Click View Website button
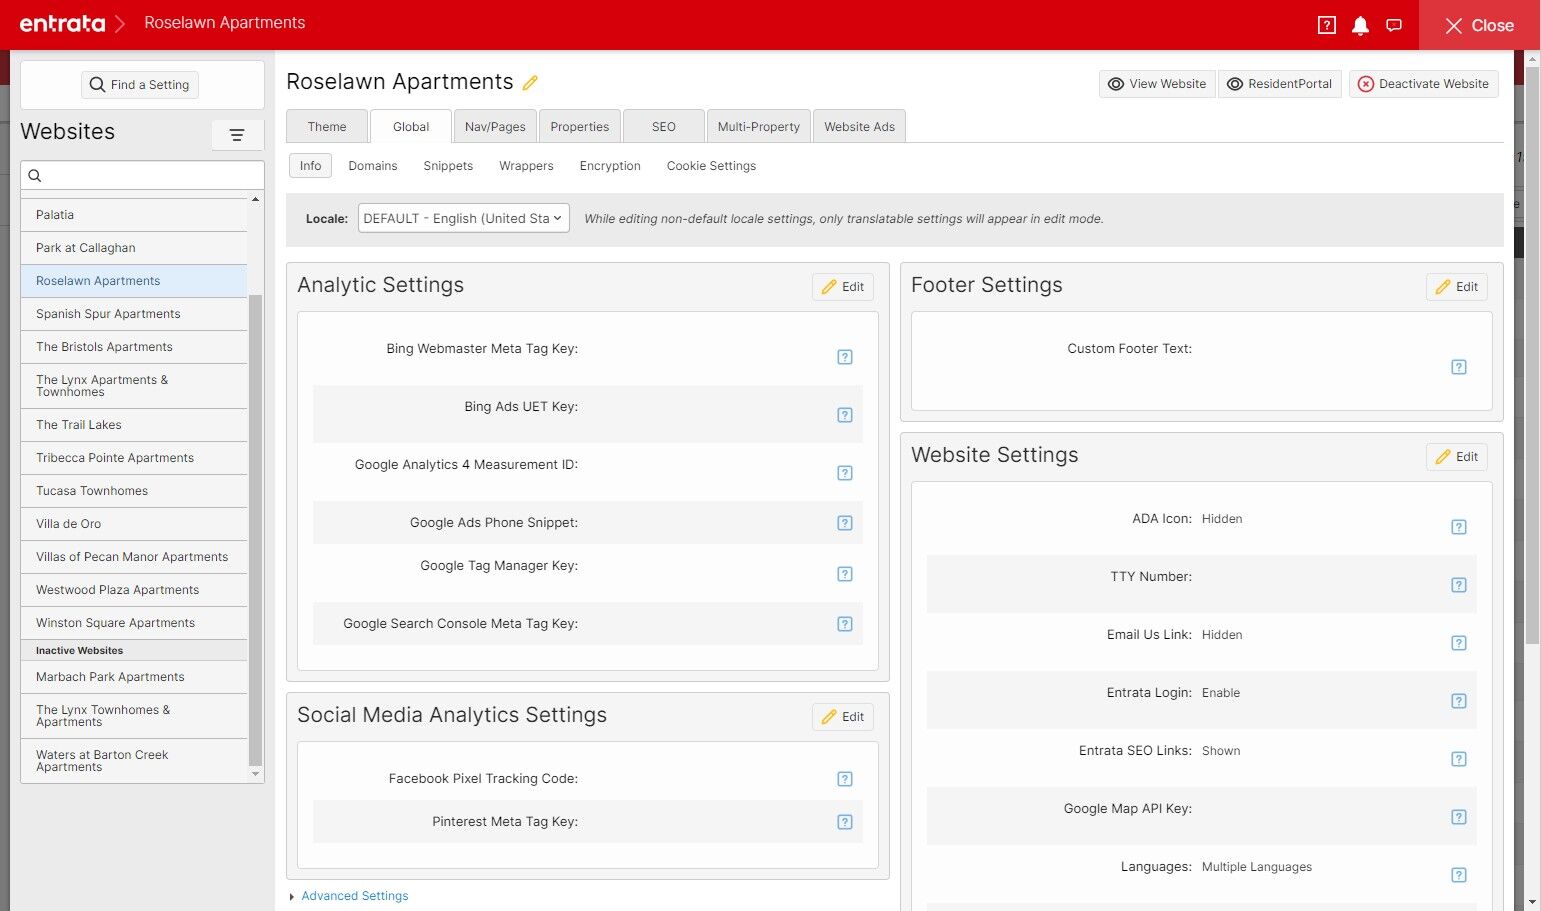Image resolution: width=1541 pixels, height=911 pixels. 1157,84
